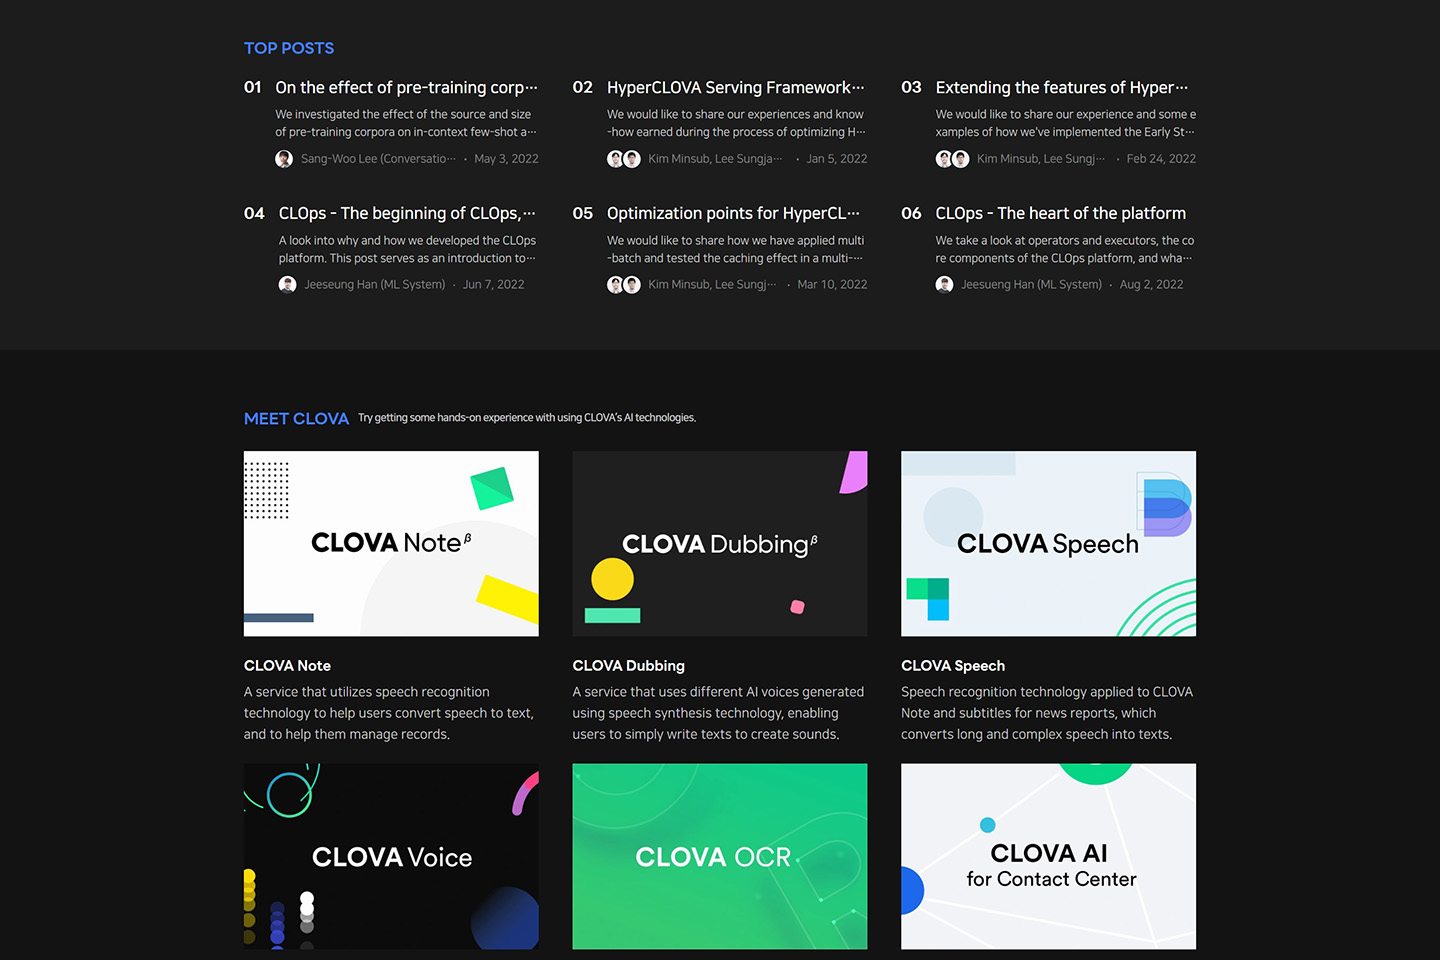1440x960 pixels.
Task: Click Sang-Woo Lee's author avatar
Action: (284, 159)
